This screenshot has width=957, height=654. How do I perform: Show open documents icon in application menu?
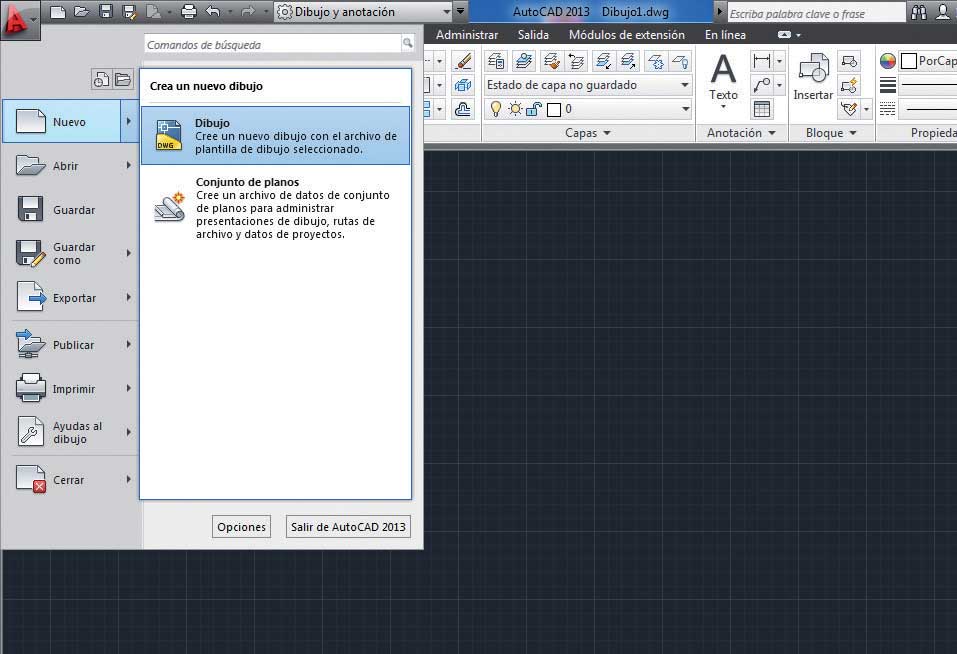[x=123, y=79]
